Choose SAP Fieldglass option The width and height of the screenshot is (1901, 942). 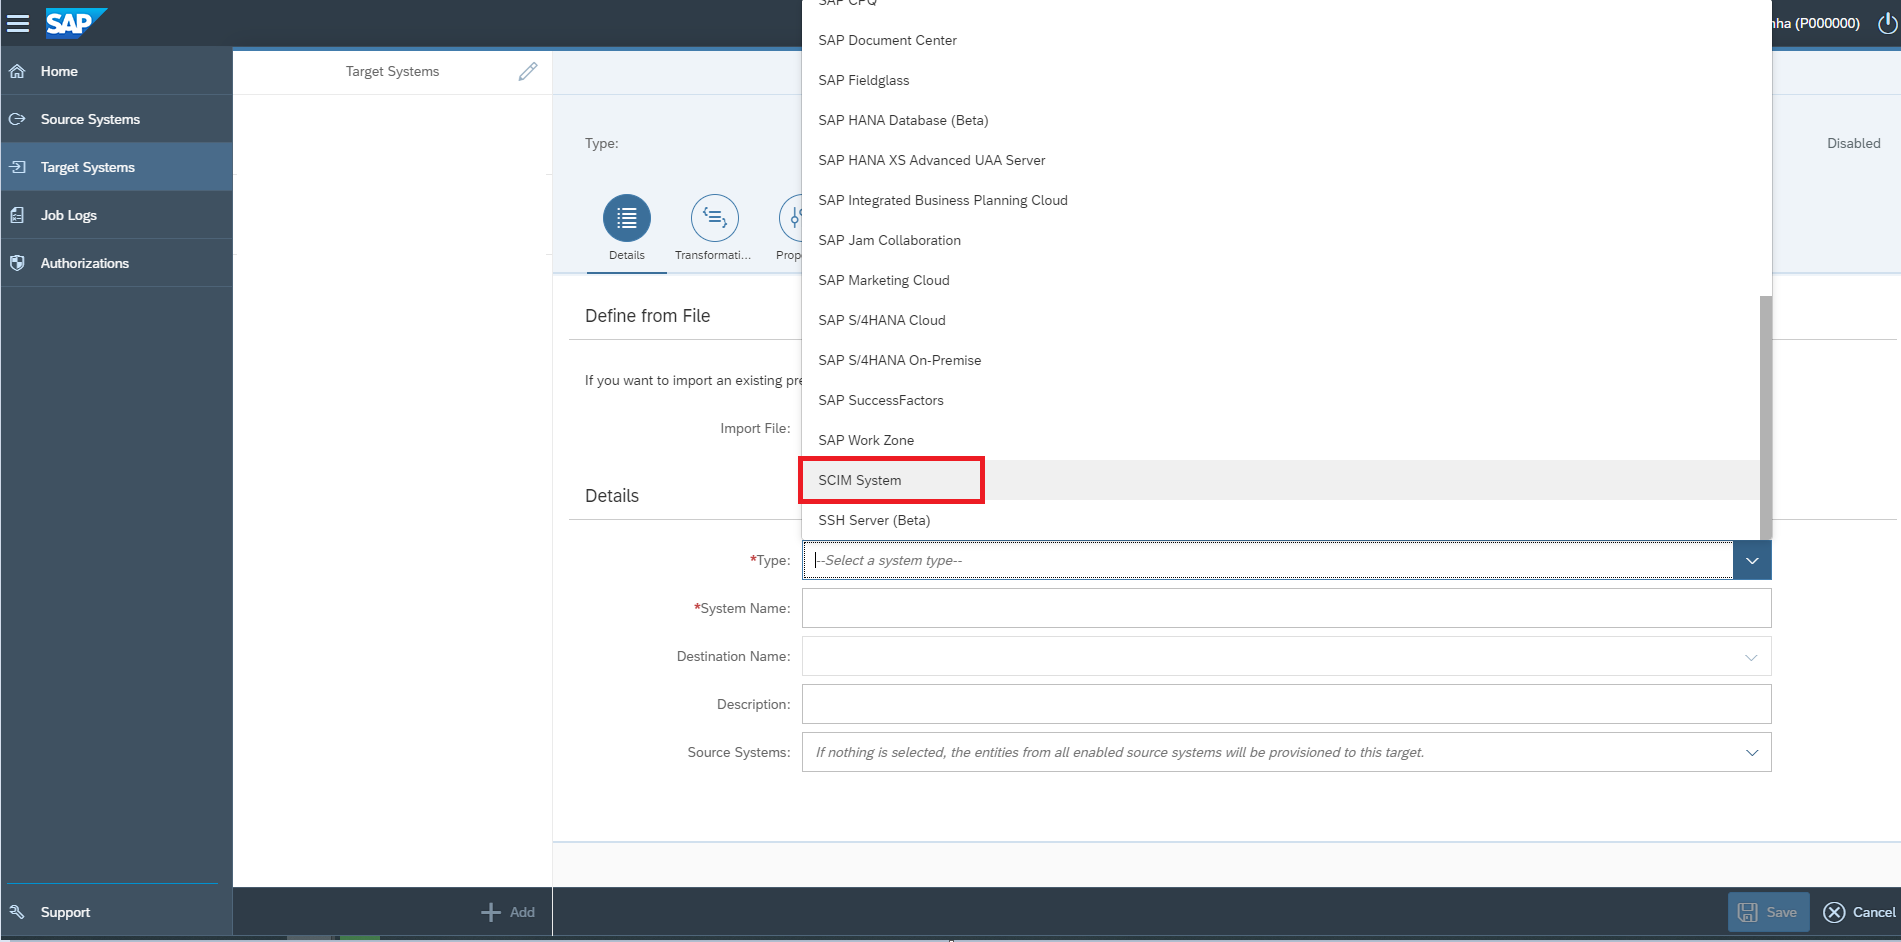pos(1281,80)
